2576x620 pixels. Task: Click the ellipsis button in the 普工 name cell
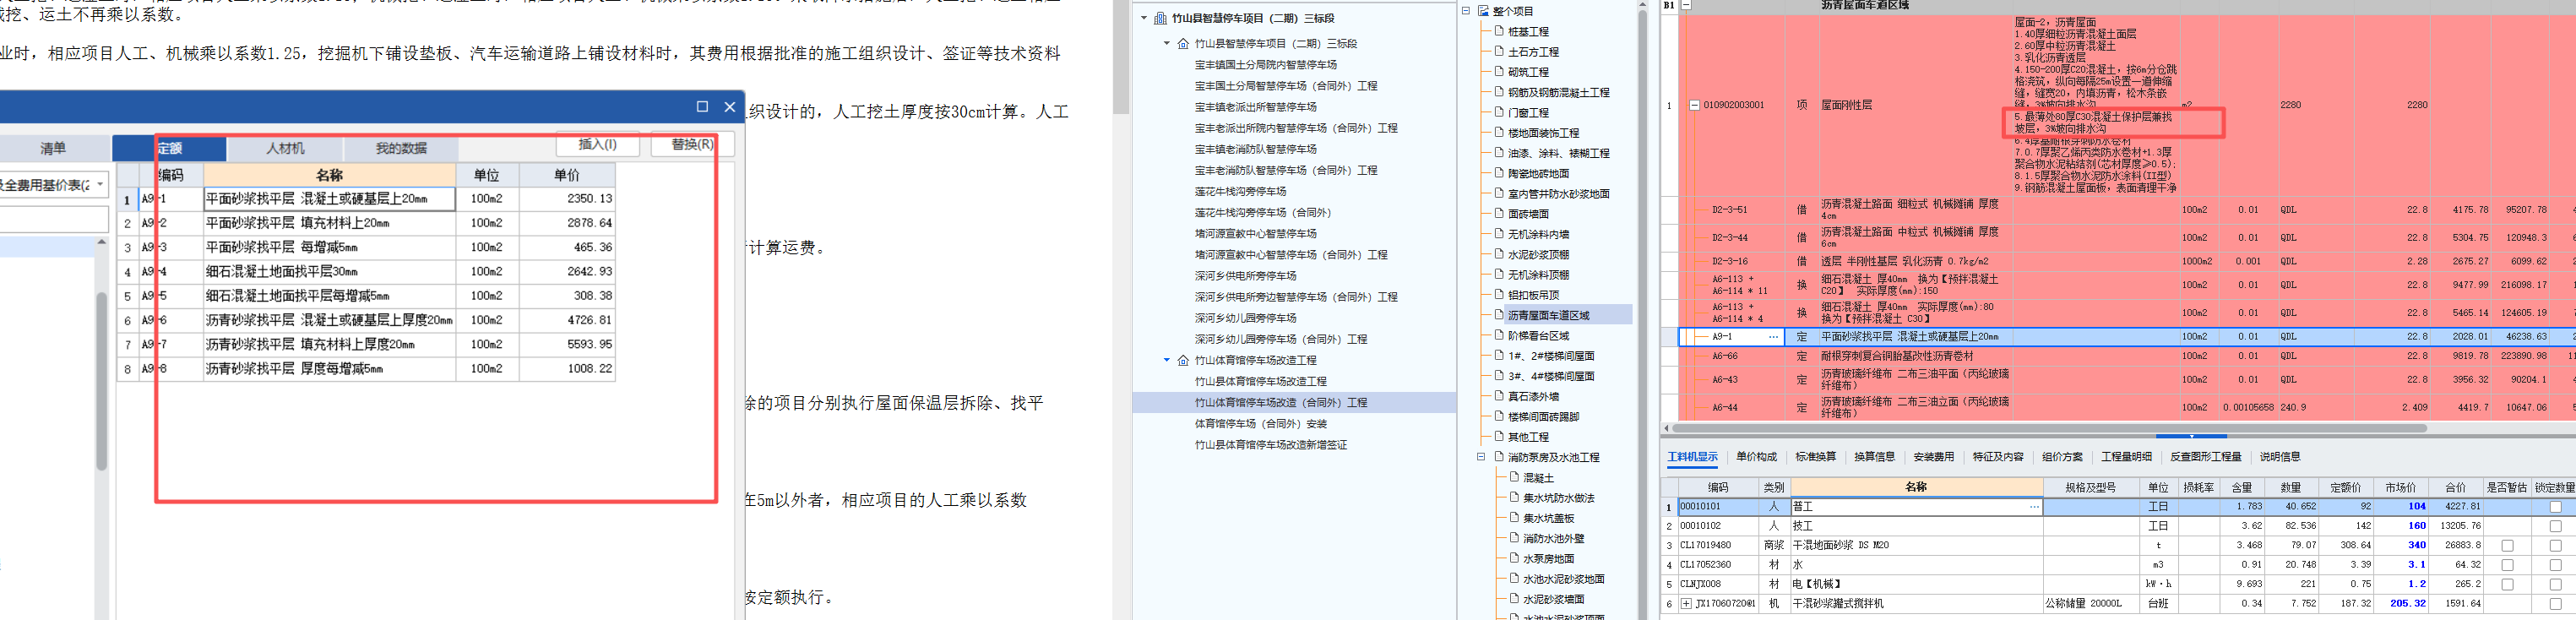(2034, 507)
